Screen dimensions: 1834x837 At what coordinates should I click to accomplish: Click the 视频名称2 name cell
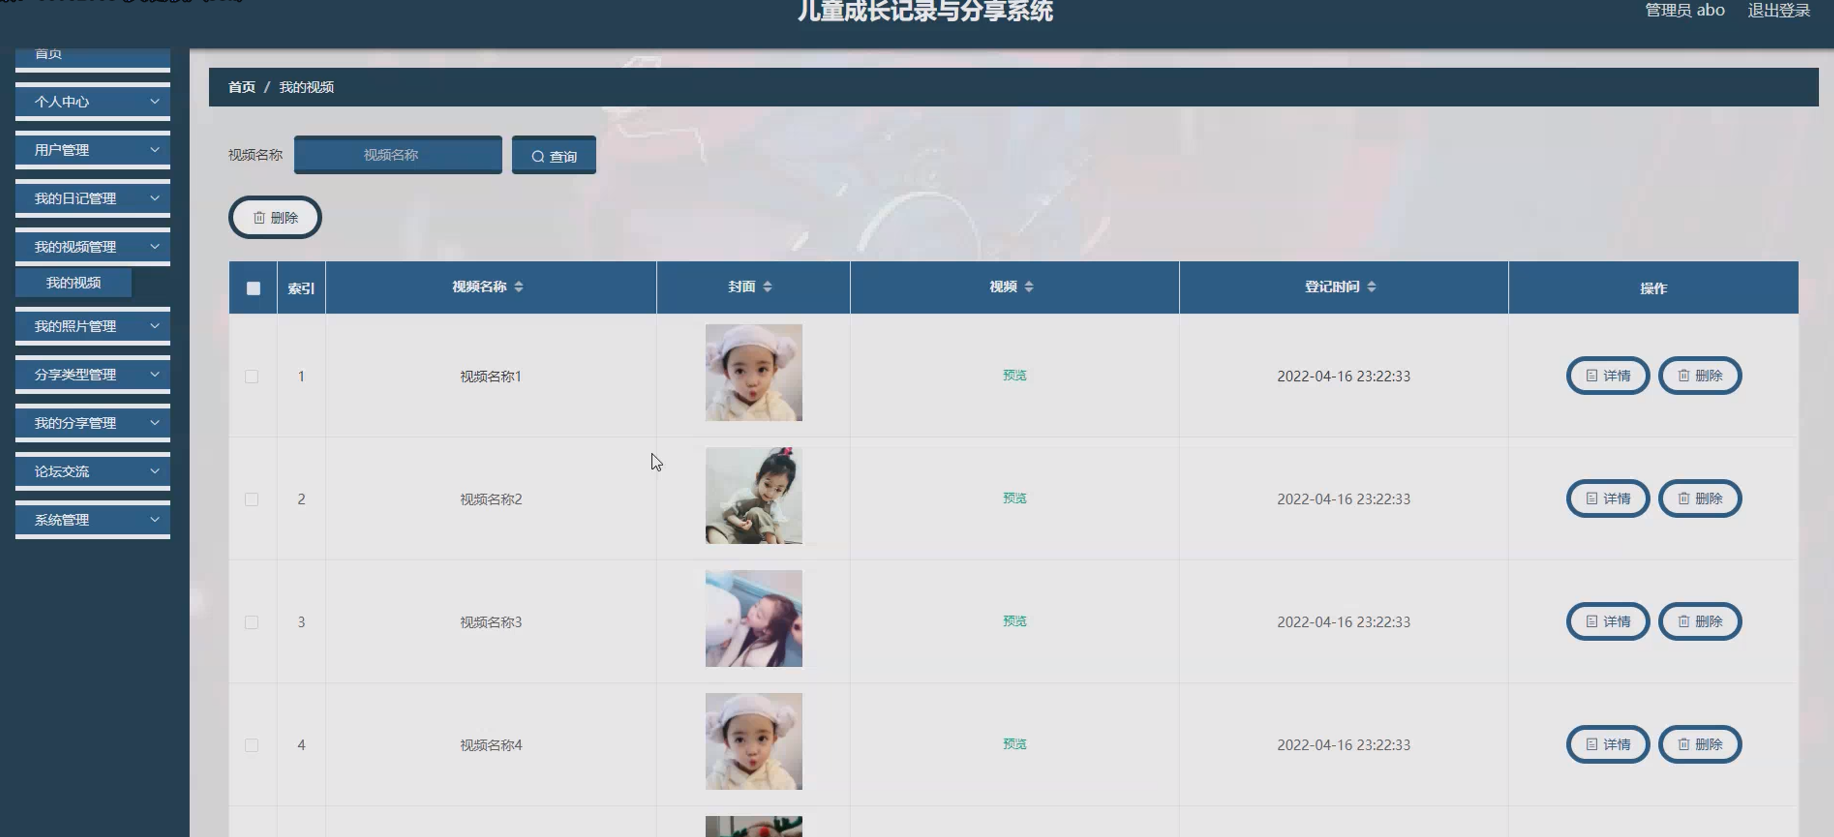(x=490, y=500)
